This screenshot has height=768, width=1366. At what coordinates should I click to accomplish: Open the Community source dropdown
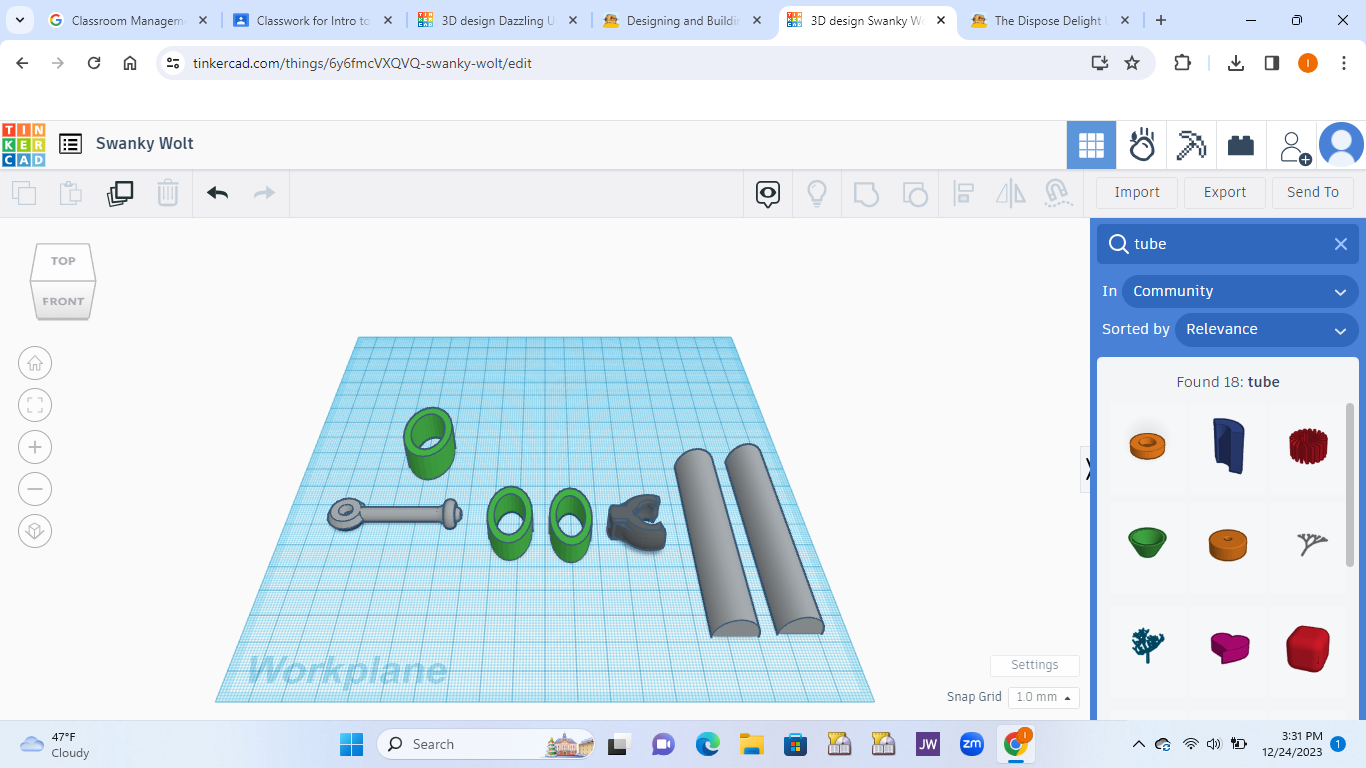(x=1240, y=291)
